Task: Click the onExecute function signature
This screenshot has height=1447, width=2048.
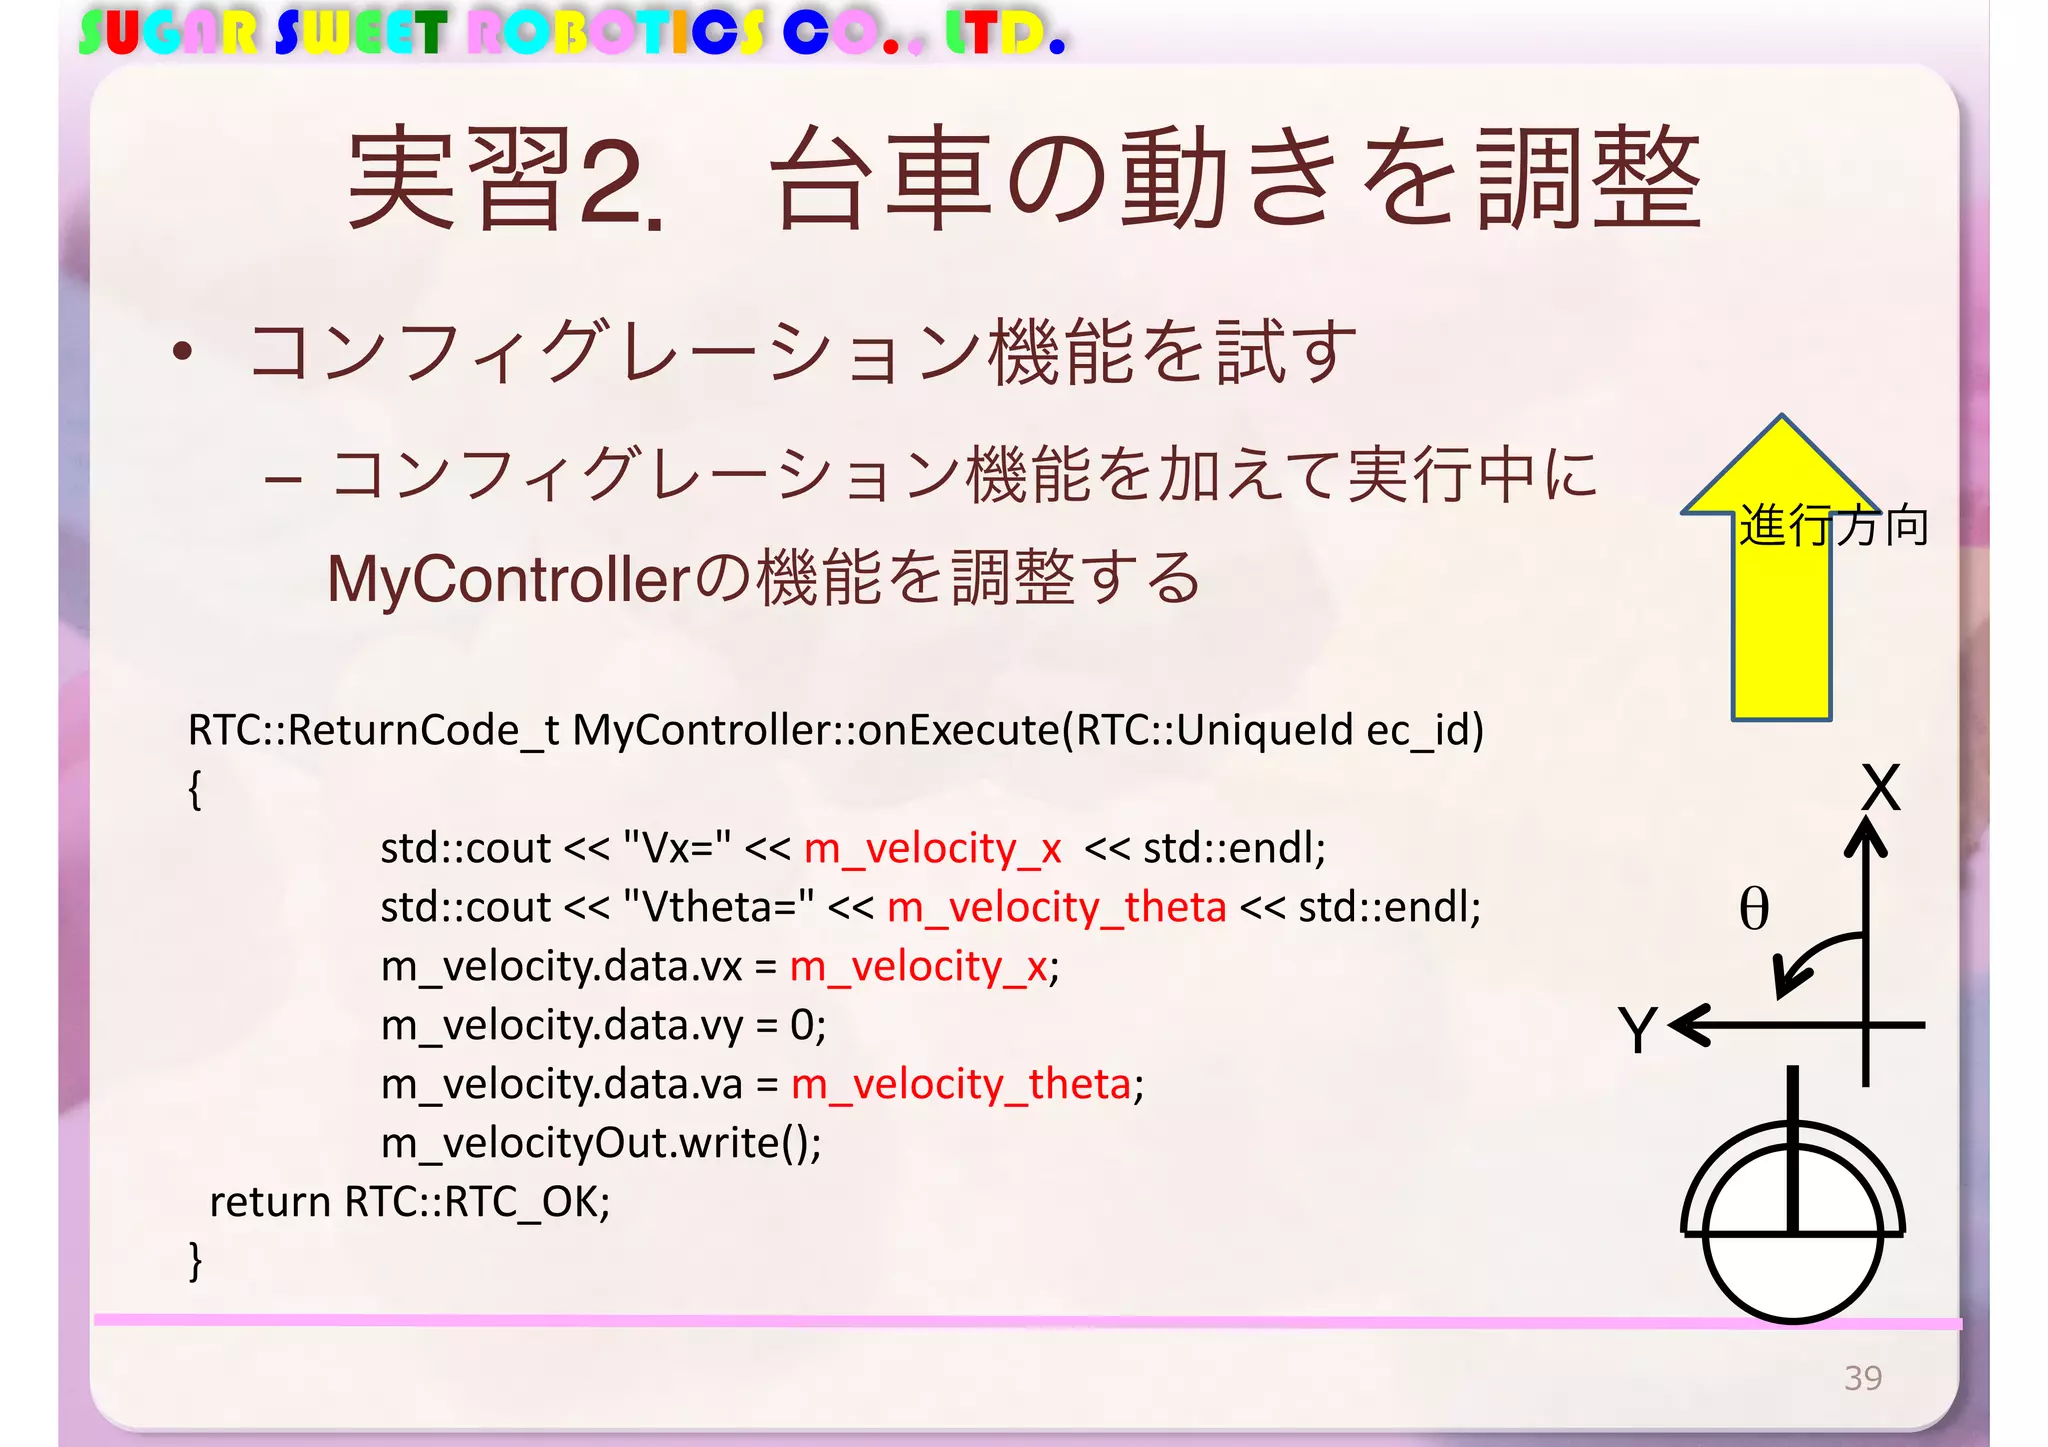Action: (x=835, y=730)
